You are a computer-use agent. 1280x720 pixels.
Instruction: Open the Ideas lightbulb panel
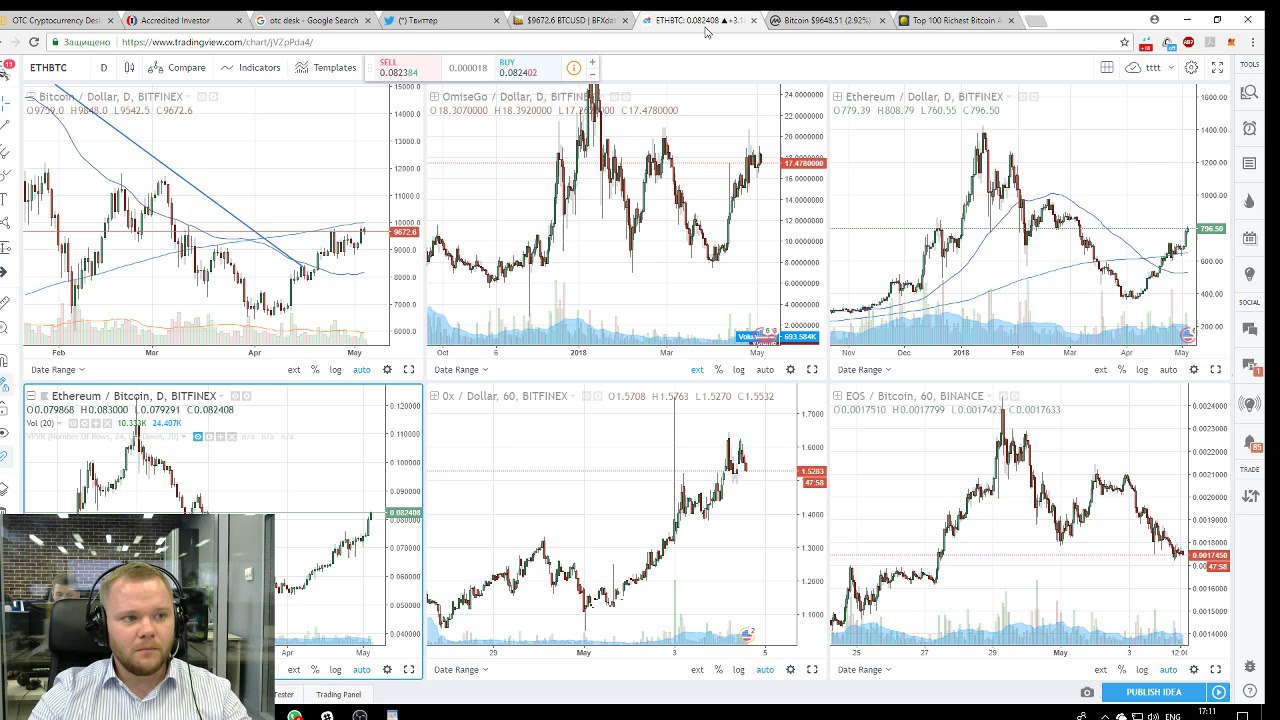(x=1249, y=274)
